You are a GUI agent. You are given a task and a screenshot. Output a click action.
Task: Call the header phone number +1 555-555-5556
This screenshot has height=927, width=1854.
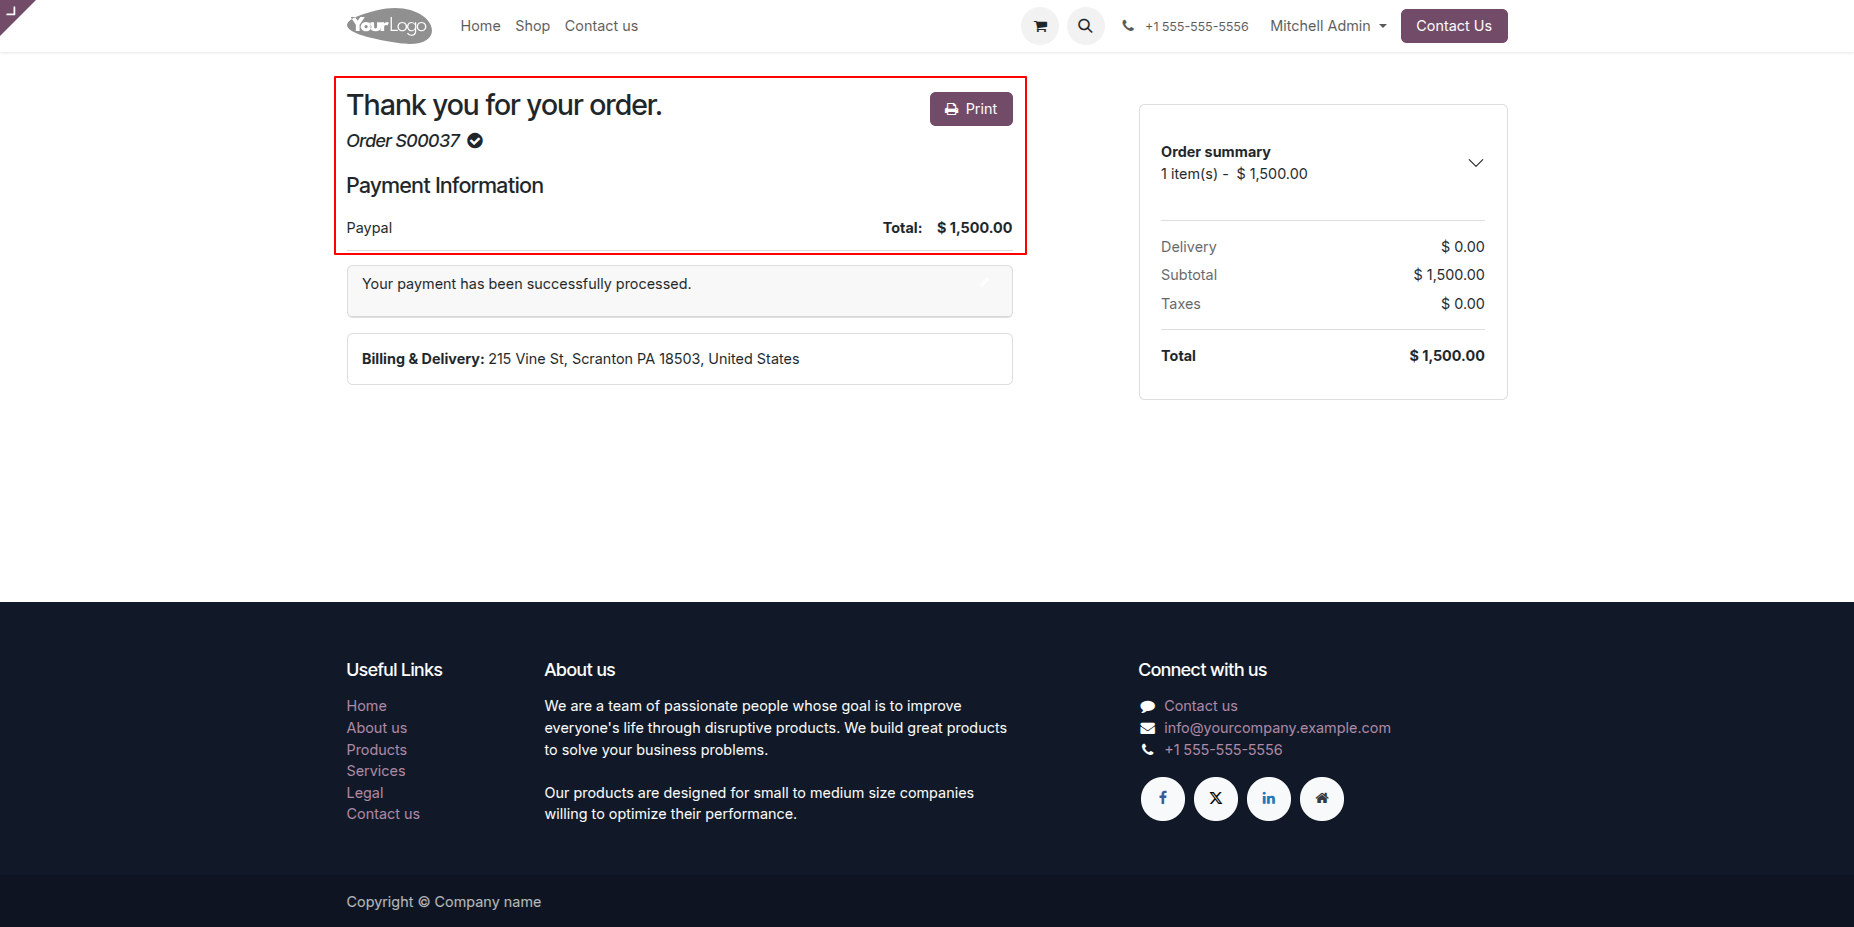click(1196, 27)
